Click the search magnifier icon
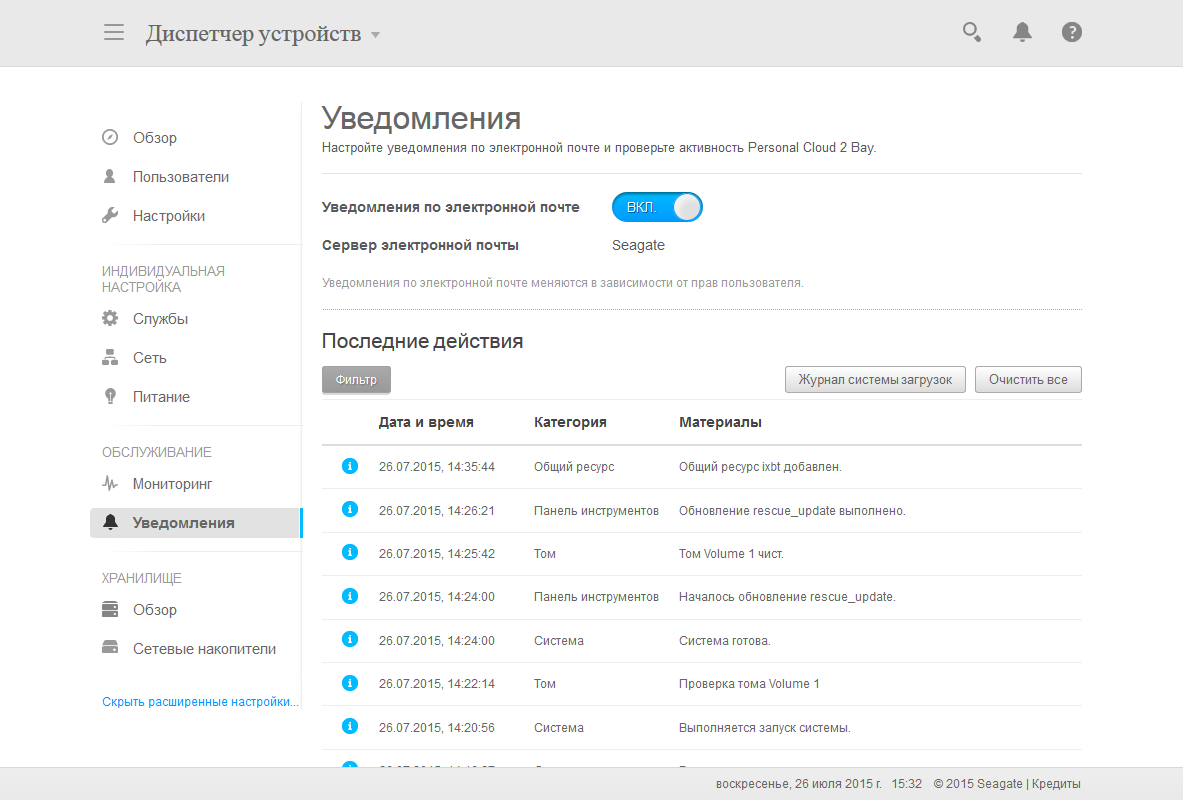The width and height of the screenshot is (1183, 800). 972,32
